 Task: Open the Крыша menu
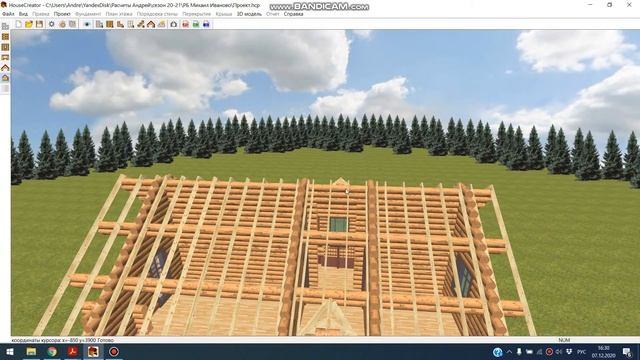pyautogui.click(x=224, y=14)
